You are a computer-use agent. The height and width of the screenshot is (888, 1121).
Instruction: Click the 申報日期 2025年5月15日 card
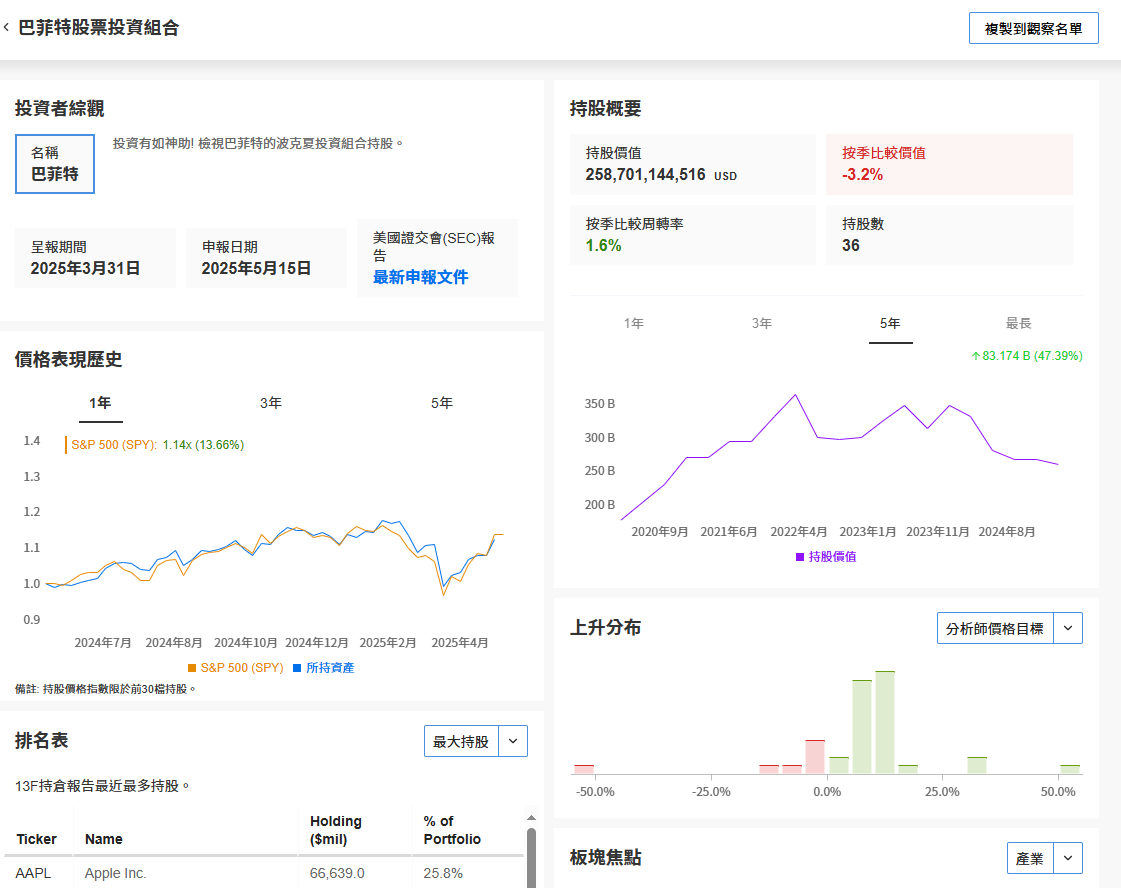click(266, 258)
